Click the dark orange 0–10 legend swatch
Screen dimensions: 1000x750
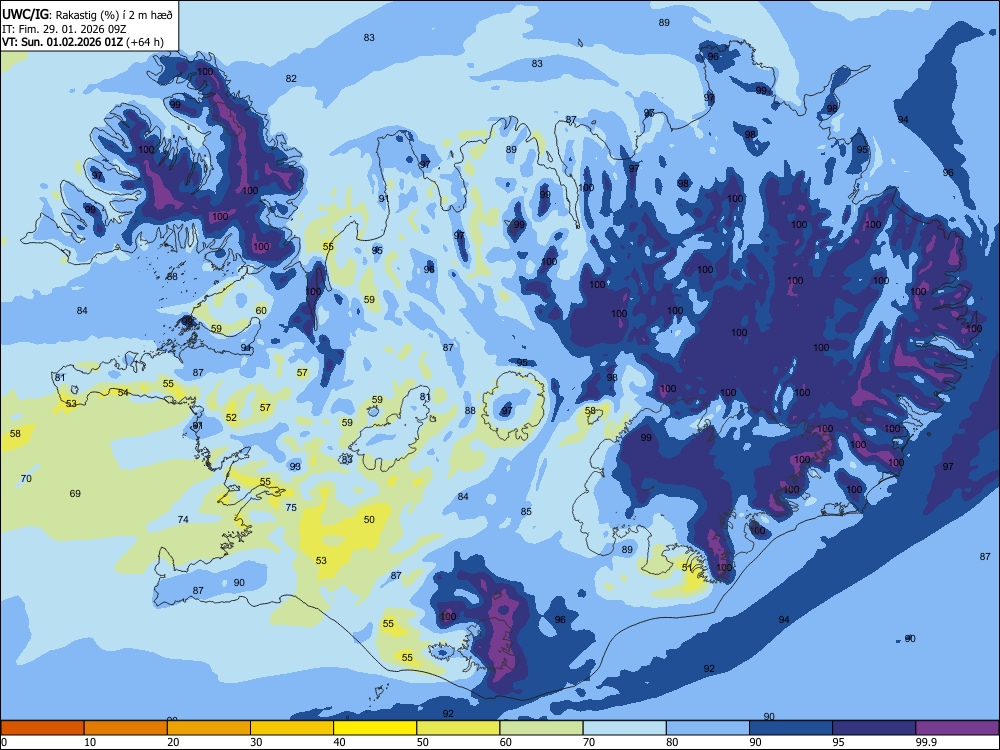point(42,728)
